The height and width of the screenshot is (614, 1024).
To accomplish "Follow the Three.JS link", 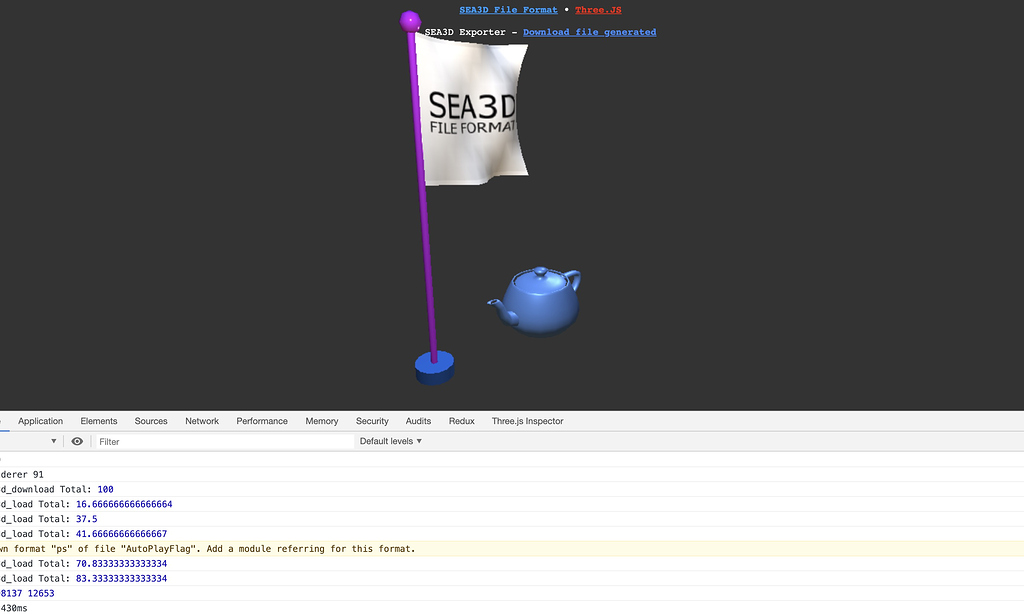I will tap(599, 10).
